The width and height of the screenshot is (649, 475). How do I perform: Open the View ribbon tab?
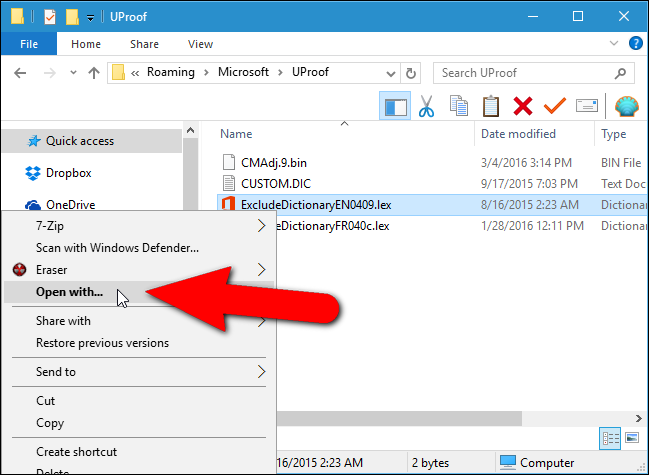200,44
